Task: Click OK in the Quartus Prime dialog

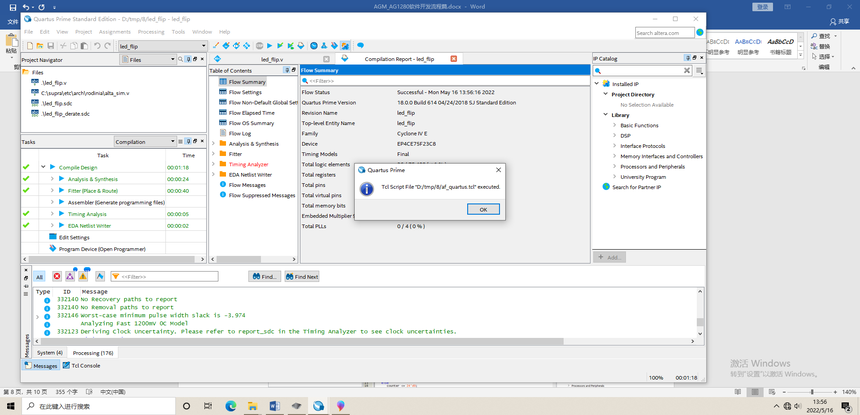Action: click(483, 209)
